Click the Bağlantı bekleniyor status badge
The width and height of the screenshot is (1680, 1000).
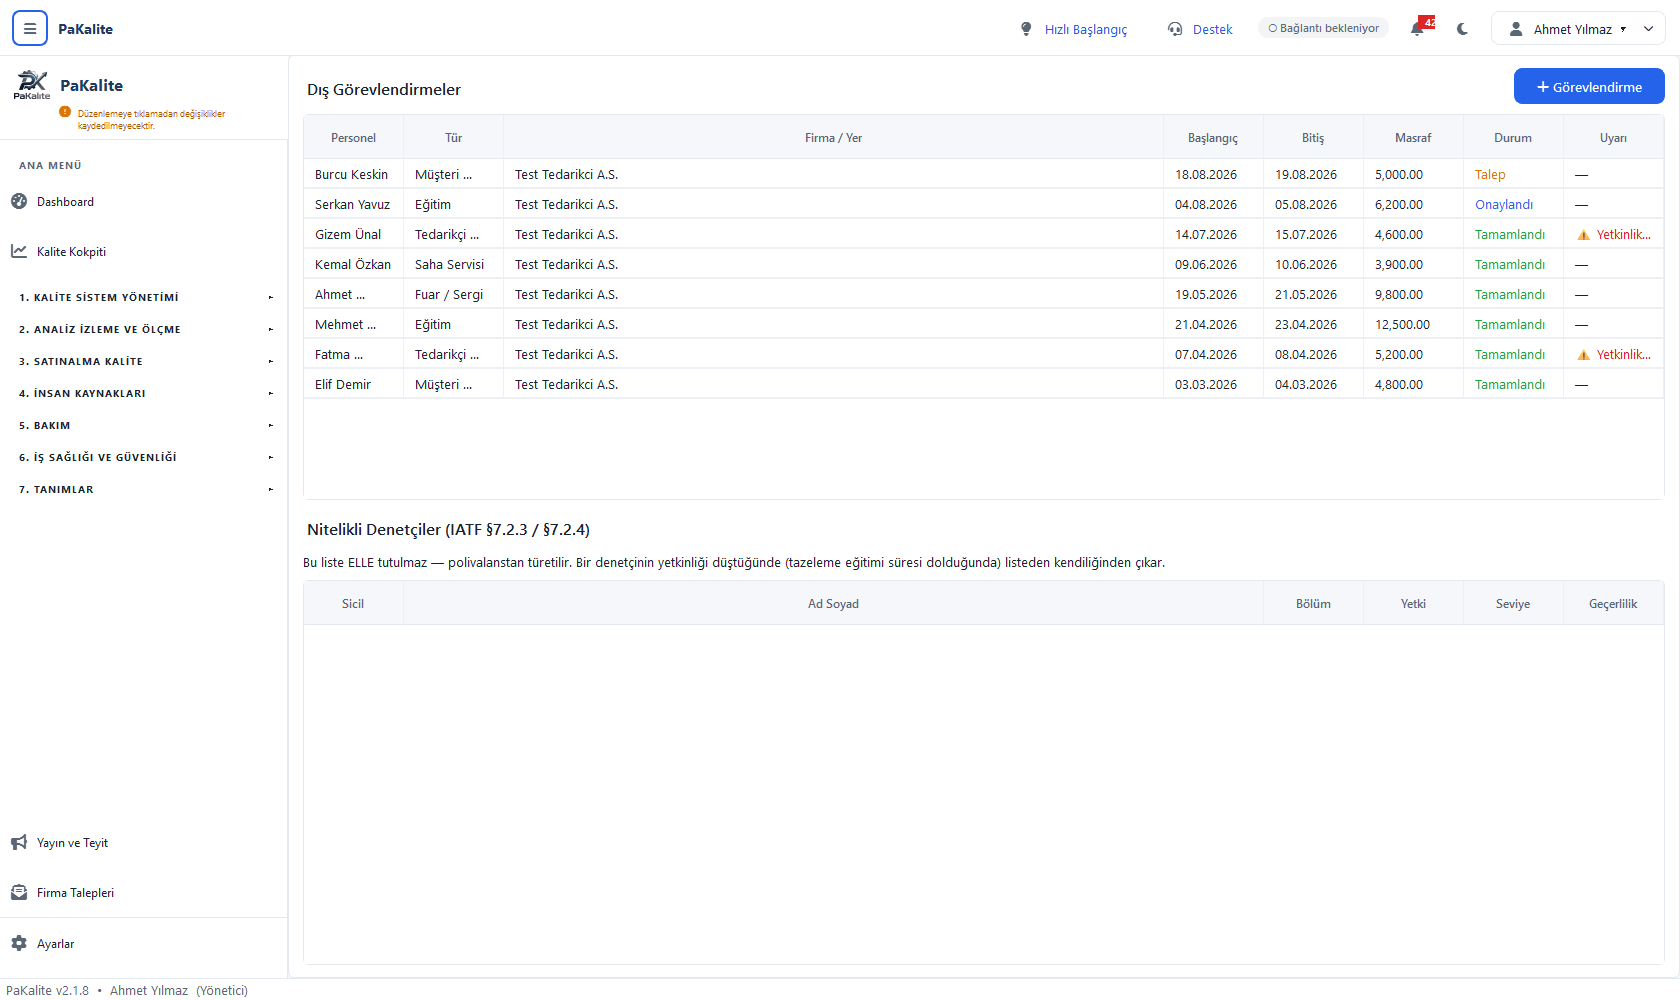point(1323,28)
